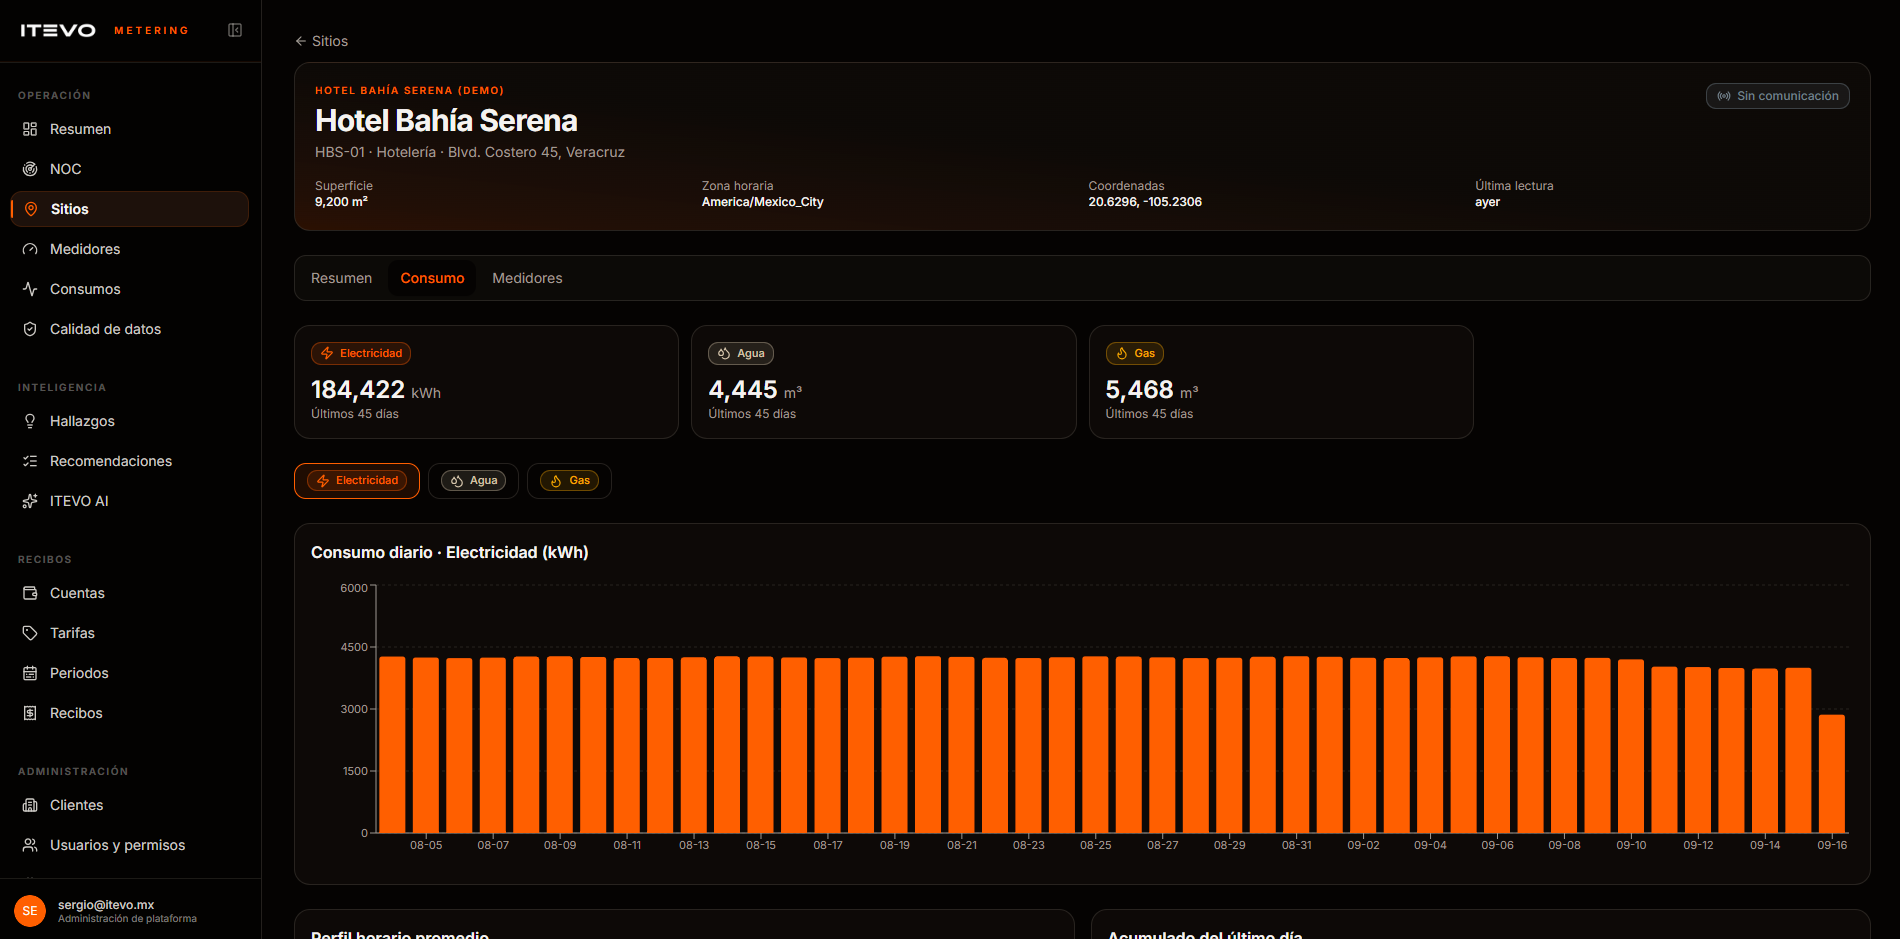Open Tarifas tag icon

click(x=30, y=633)
